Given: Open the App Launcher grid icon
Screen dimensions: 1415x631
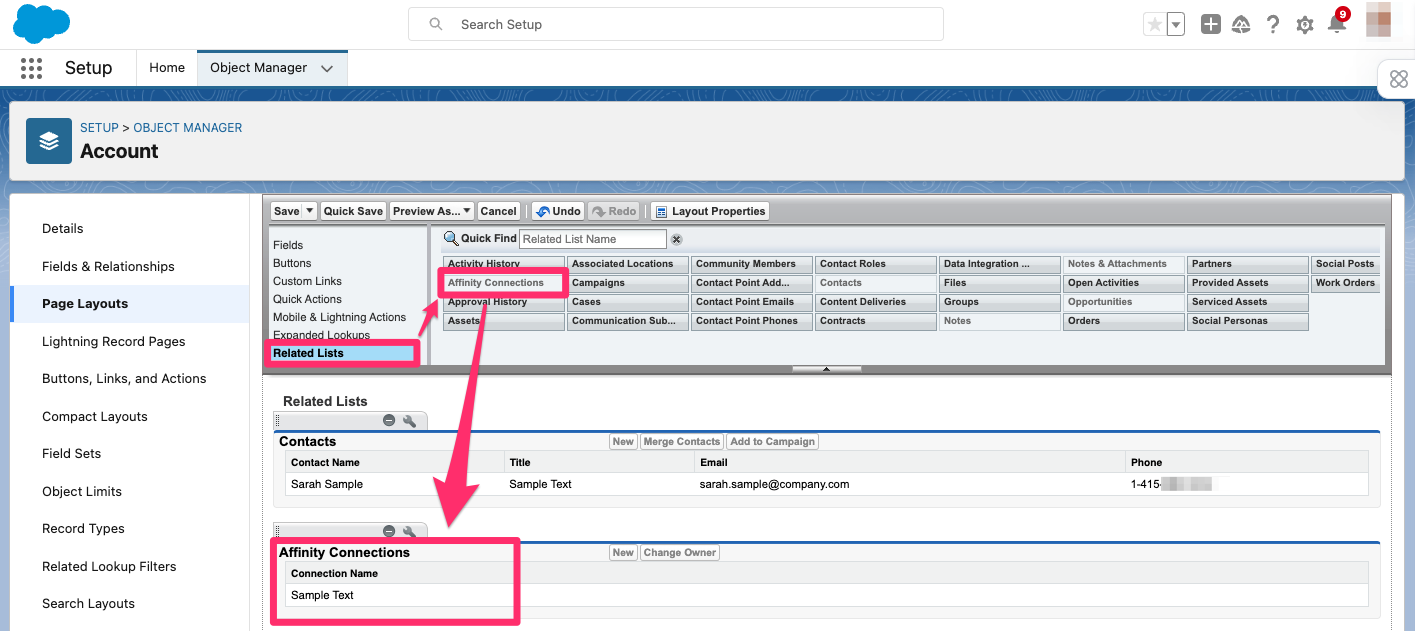Looking at the screenshot, I should [x=30, y=68].
